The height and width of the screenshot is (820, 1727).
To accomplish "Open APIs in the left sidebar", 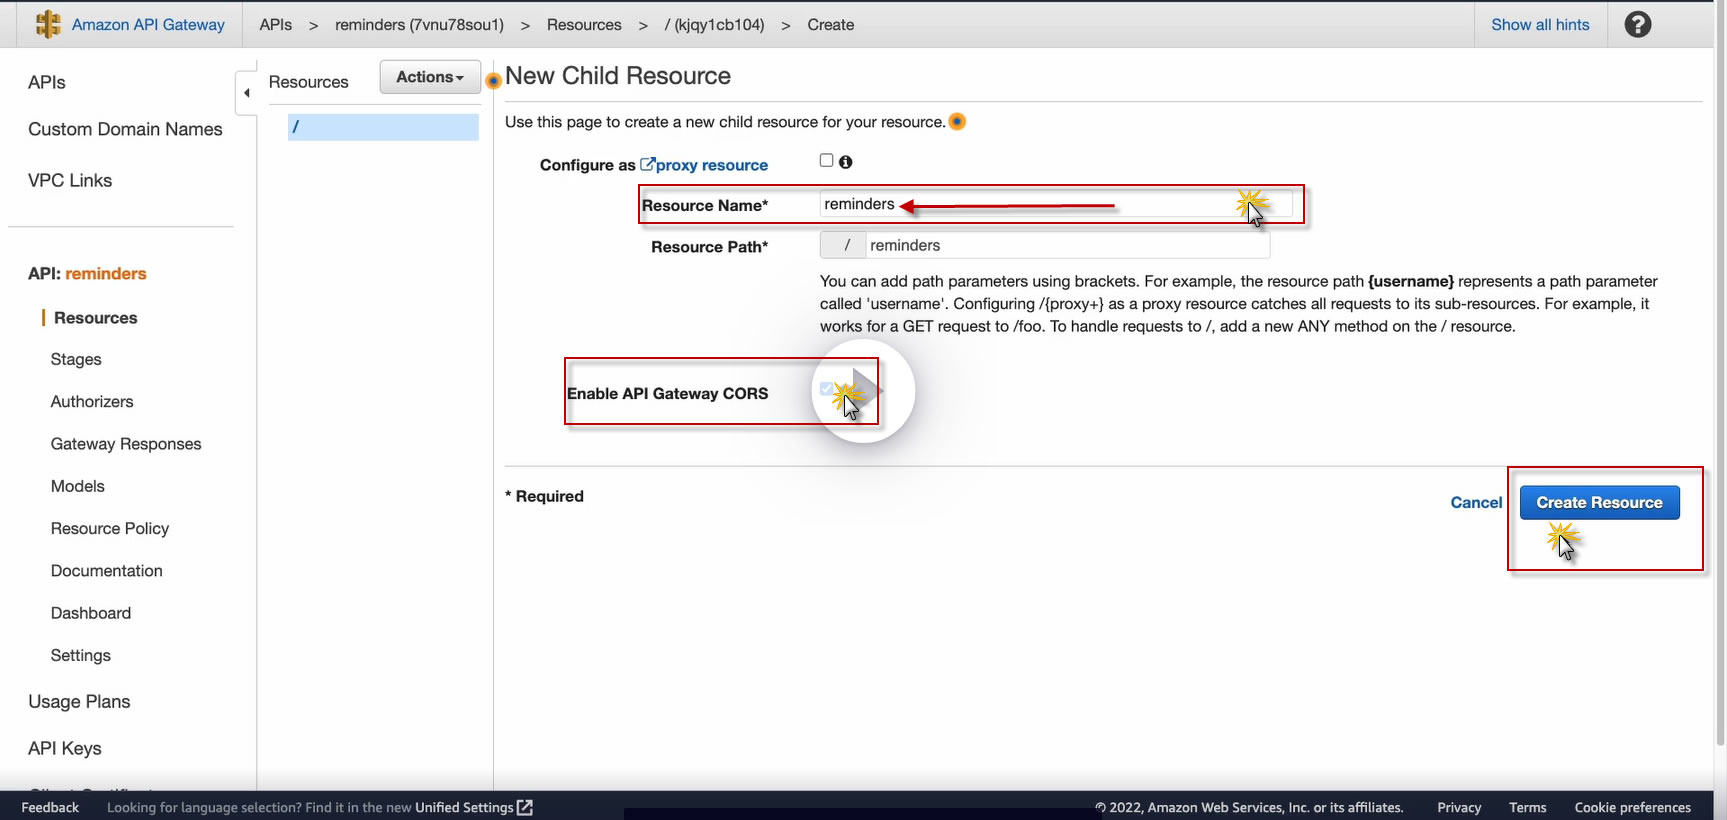I will click(x=47, y=82).
